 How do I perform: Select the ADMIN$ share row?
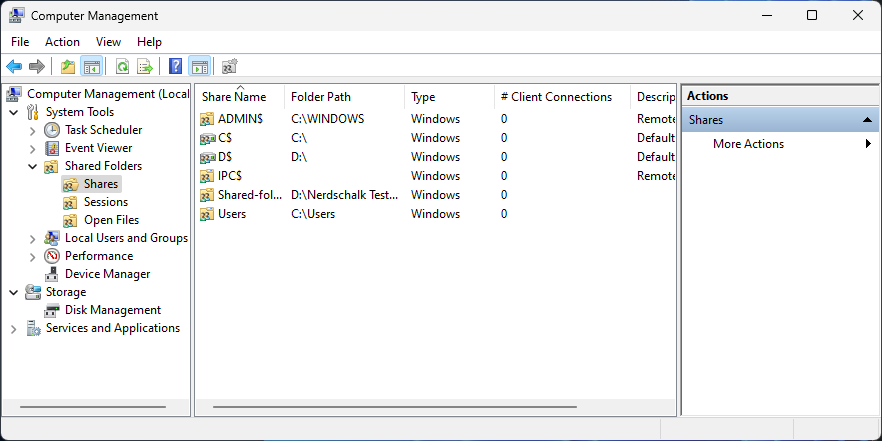(240, 119)
